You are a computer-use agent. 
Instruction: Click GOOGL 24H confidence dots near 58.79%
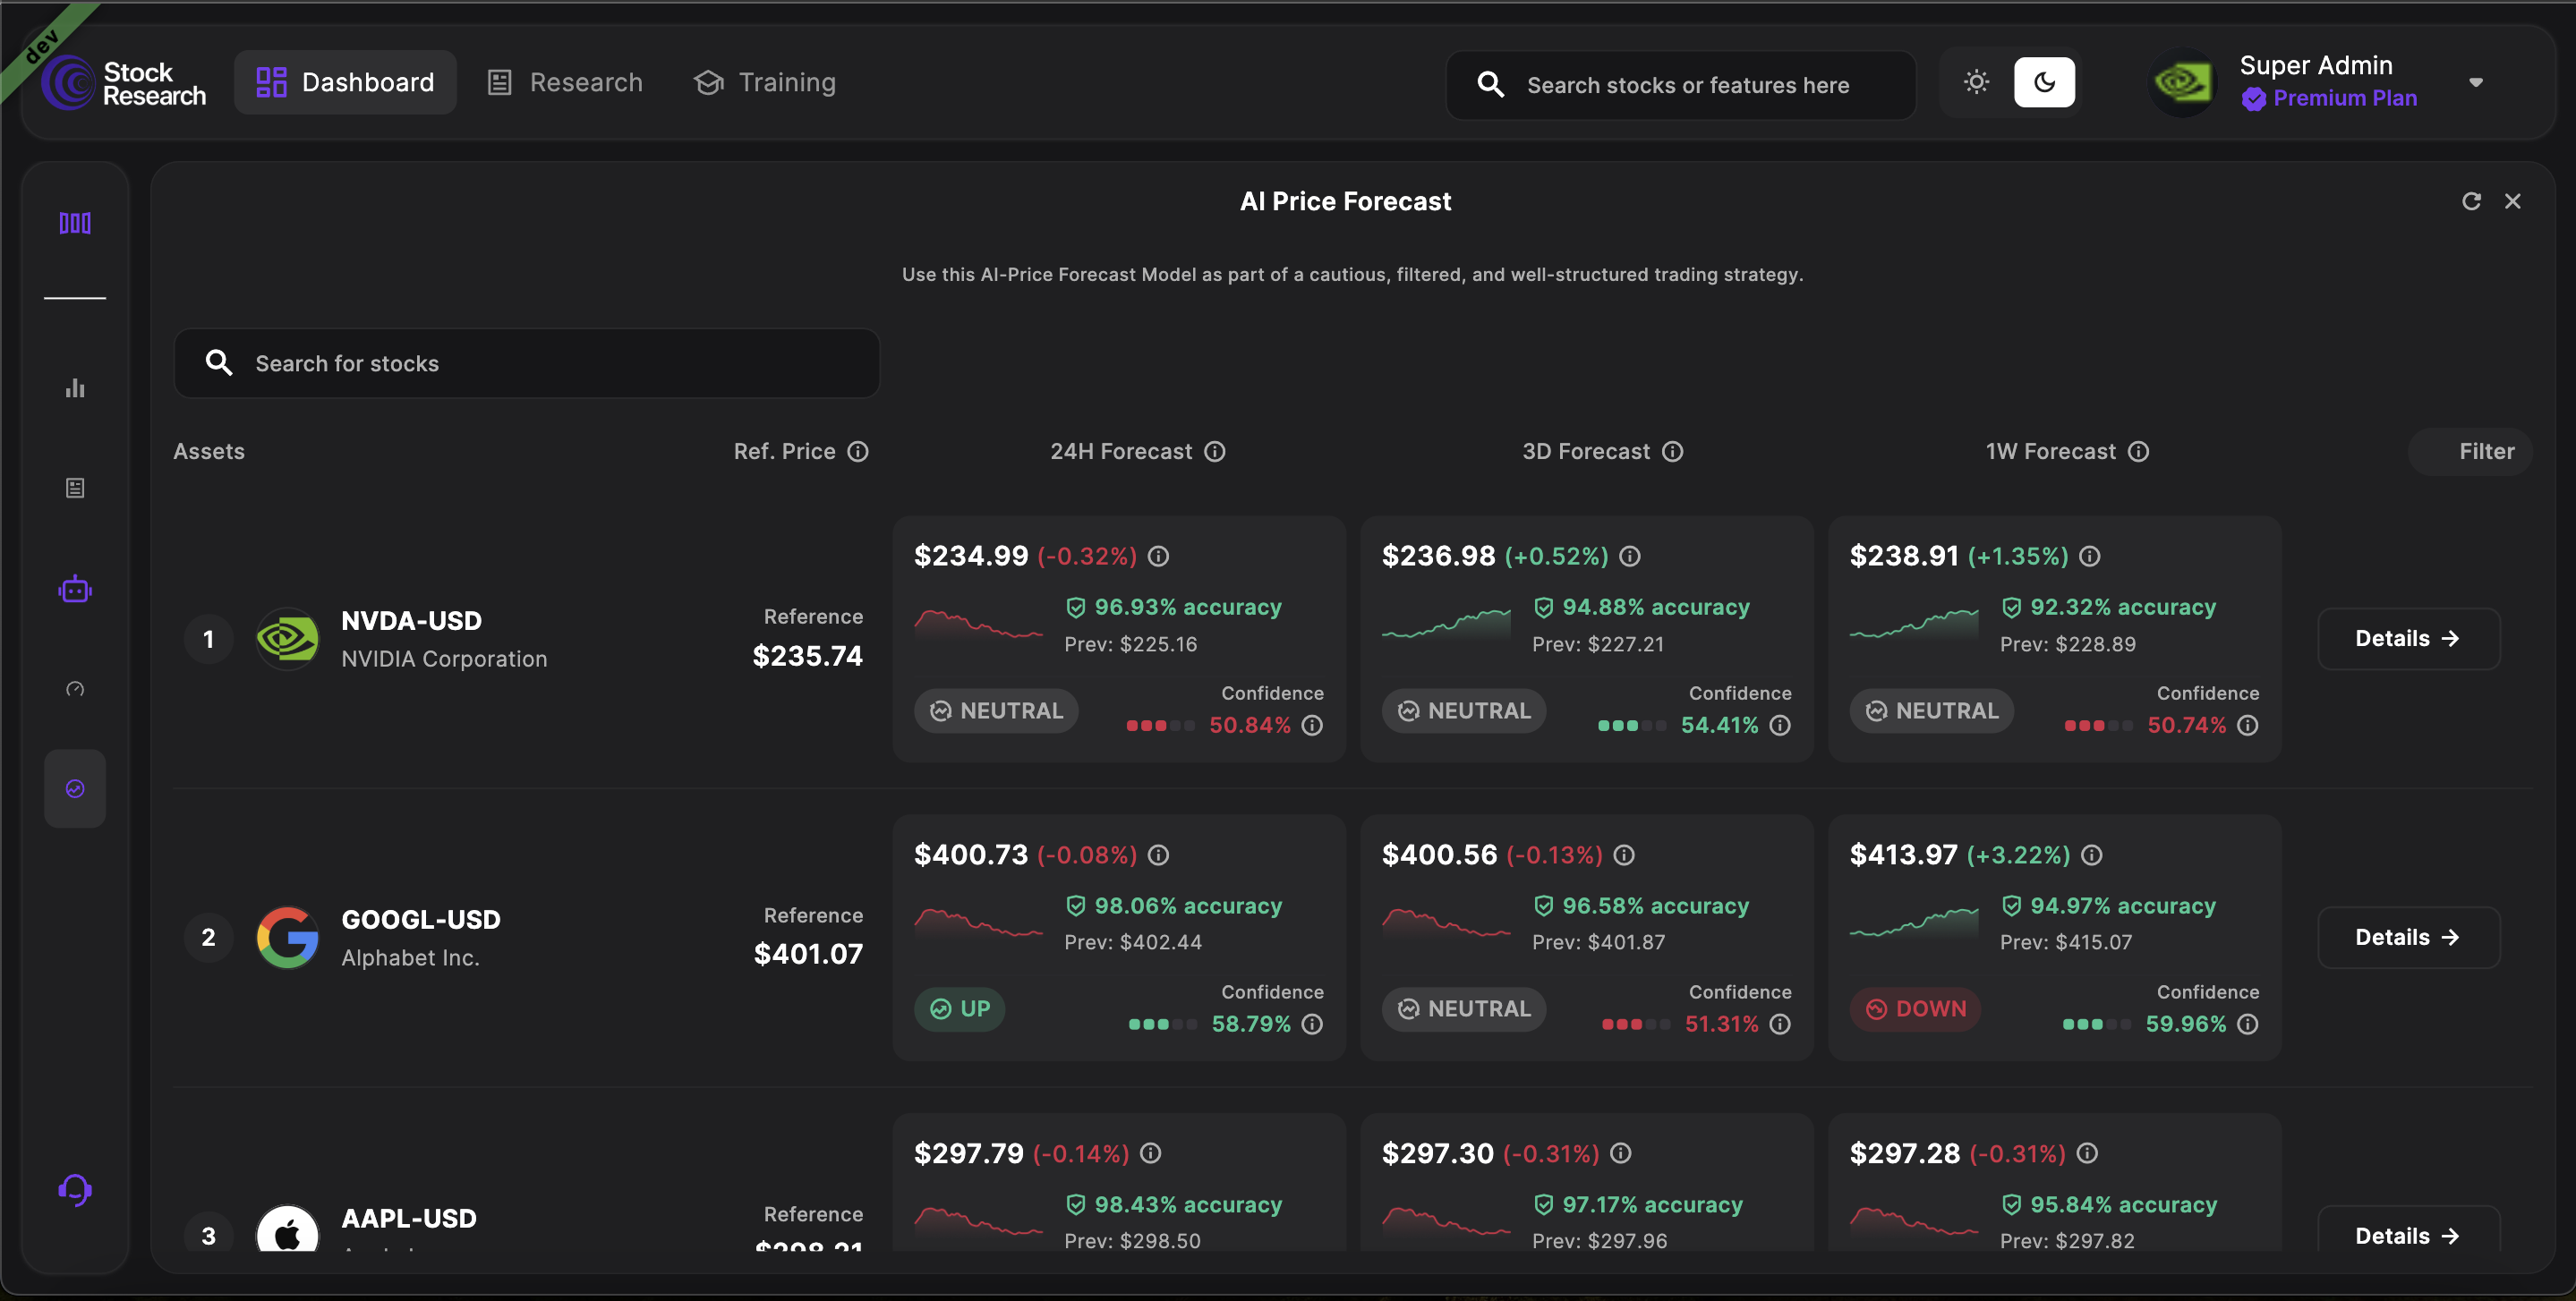pyautogui.click(x=1162, y=1024)
